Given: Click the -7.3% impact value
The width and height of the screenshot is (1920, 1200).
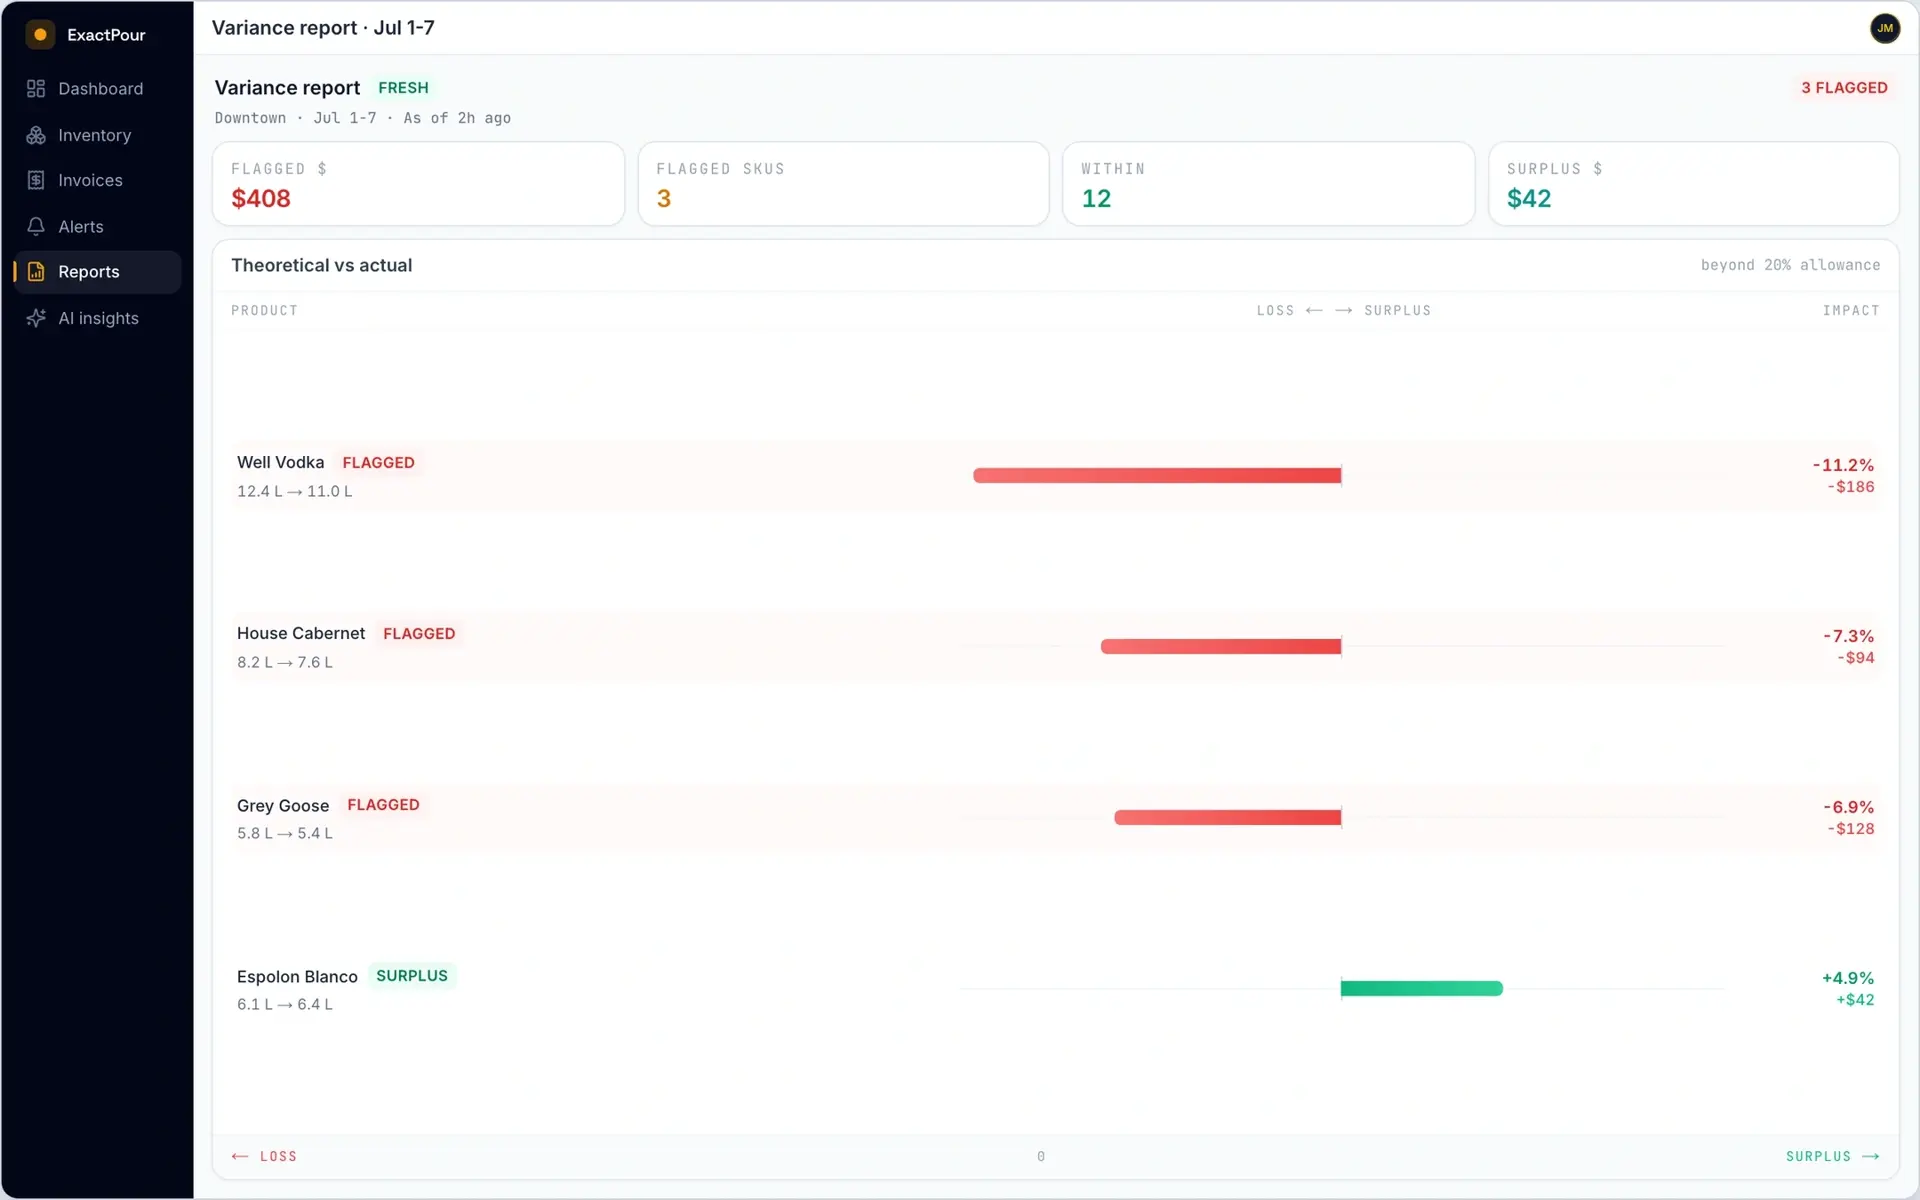Looking at the screenshot, I should point(1848,636).
